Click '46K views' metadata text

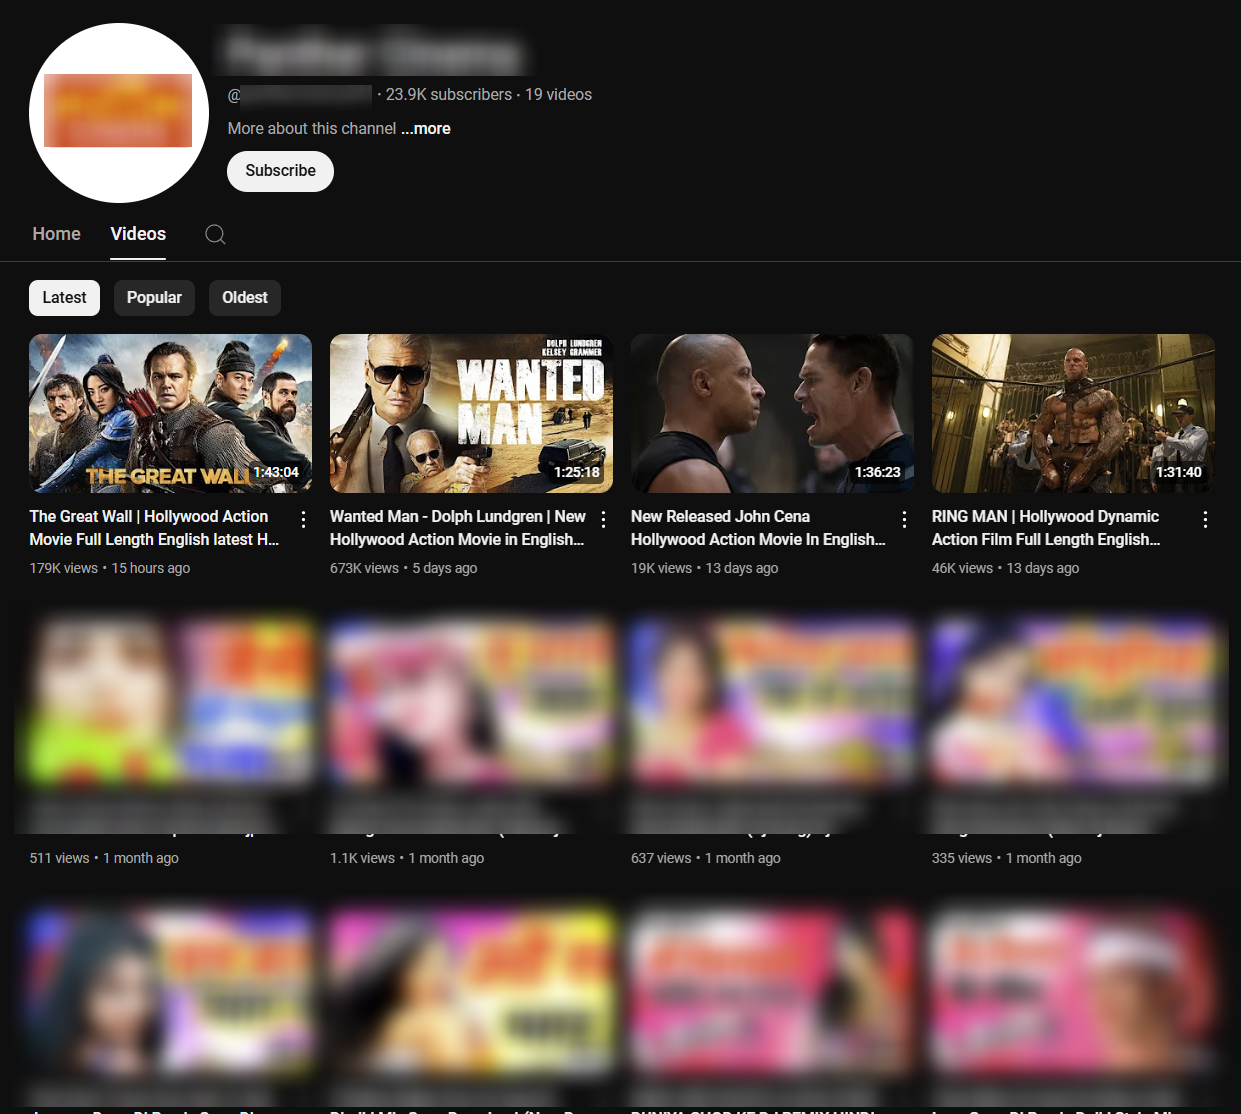(x=963, y=568)
